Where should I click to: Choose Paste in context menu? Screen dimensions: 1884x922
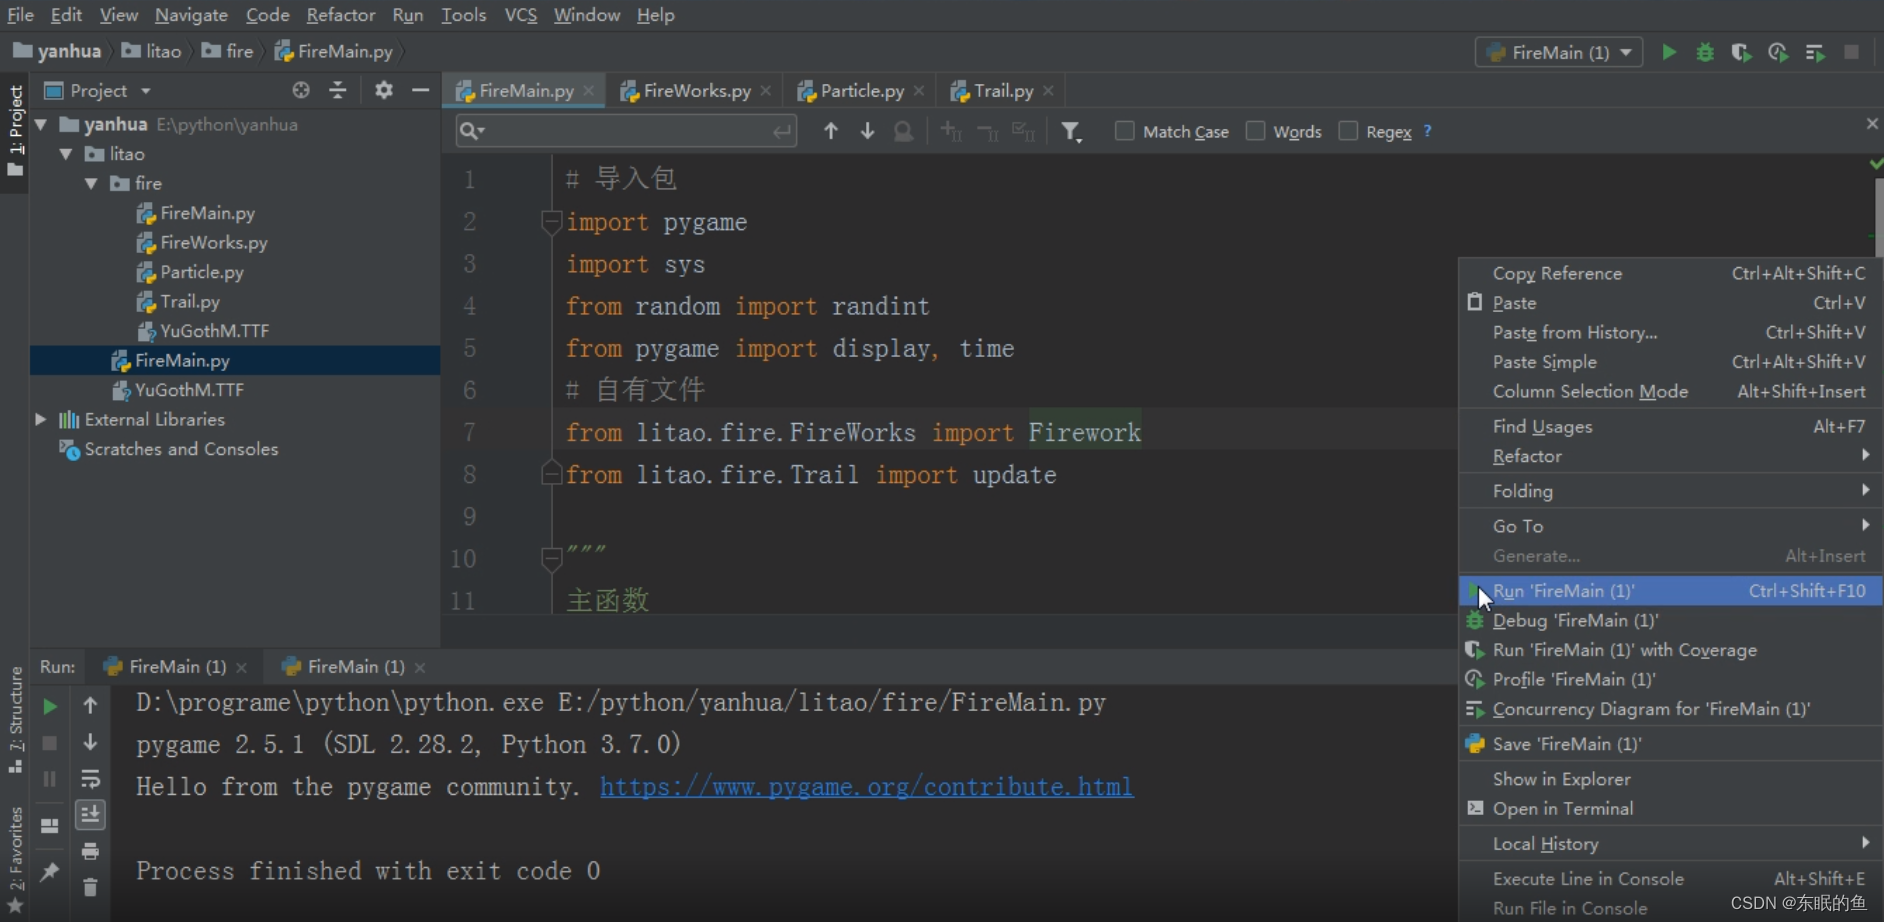[x=1670, y=303]
